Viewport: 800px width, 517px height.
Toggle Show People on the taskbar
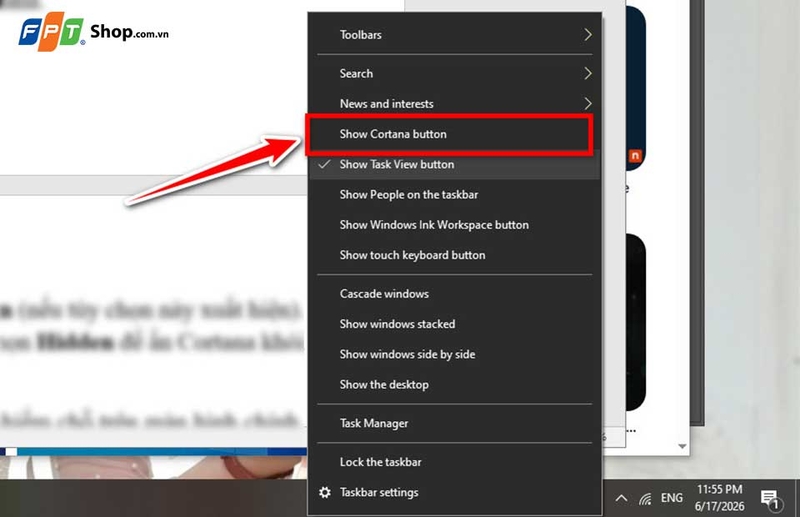pyautogui.click(x=454, y=194)
